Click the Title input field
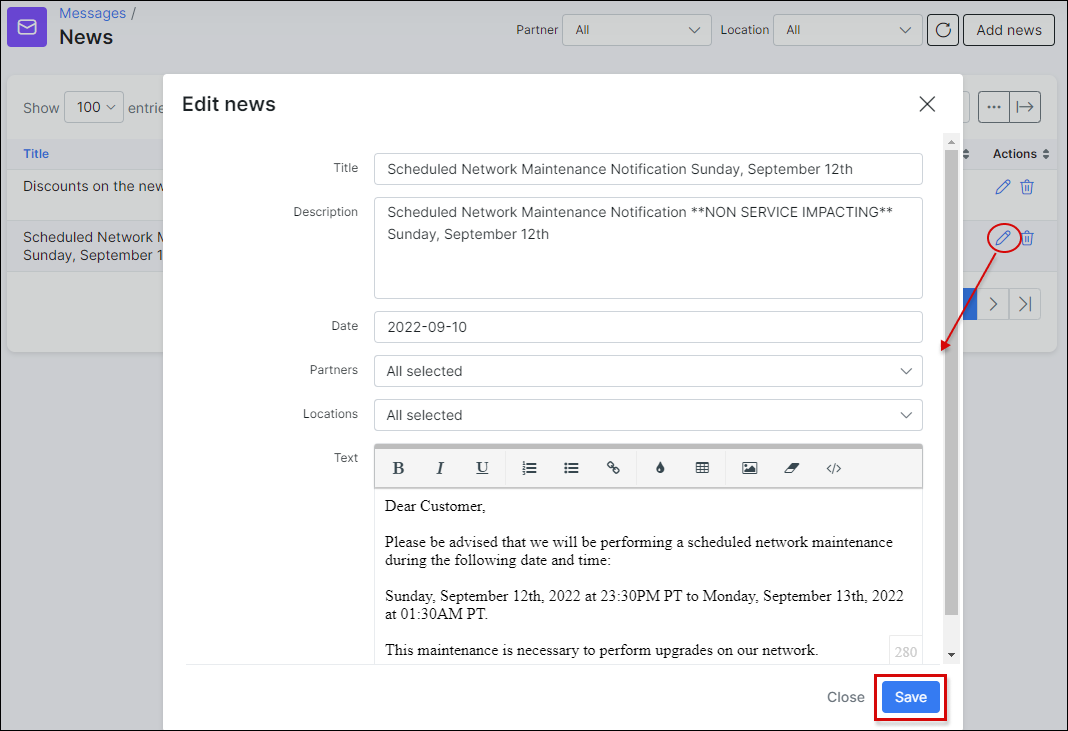The height and width of the screenshot is (731, 1068). [648, 169]
